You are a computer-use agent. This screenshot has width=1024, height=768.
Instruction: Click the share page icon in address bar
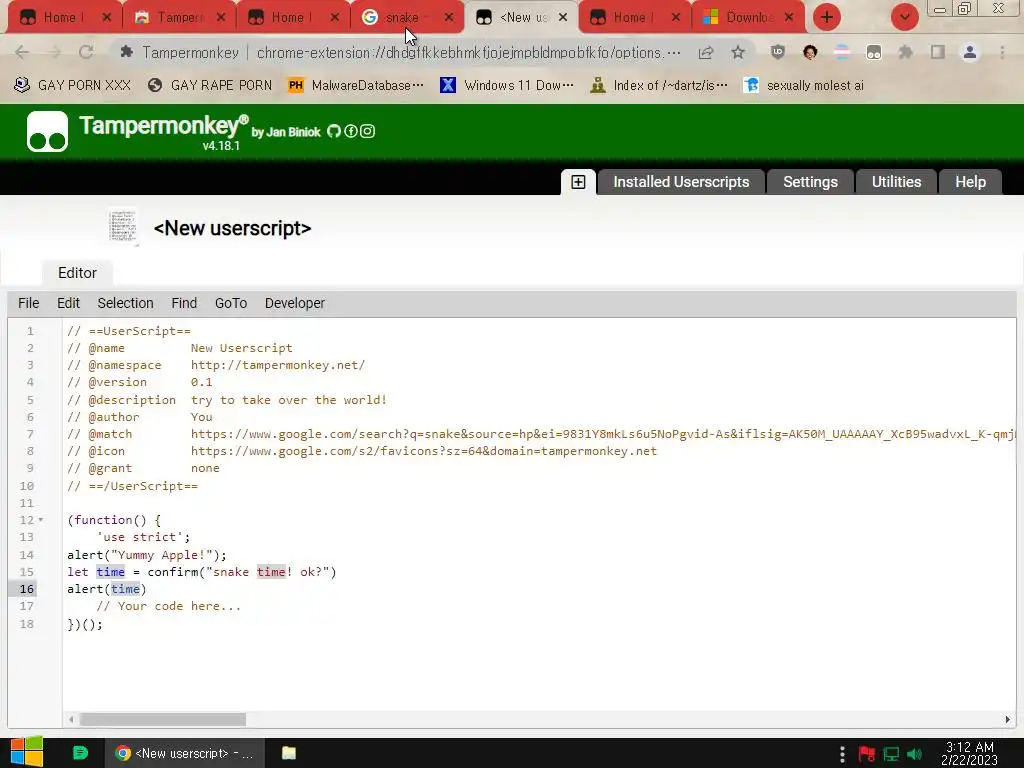tap(706, 53)
